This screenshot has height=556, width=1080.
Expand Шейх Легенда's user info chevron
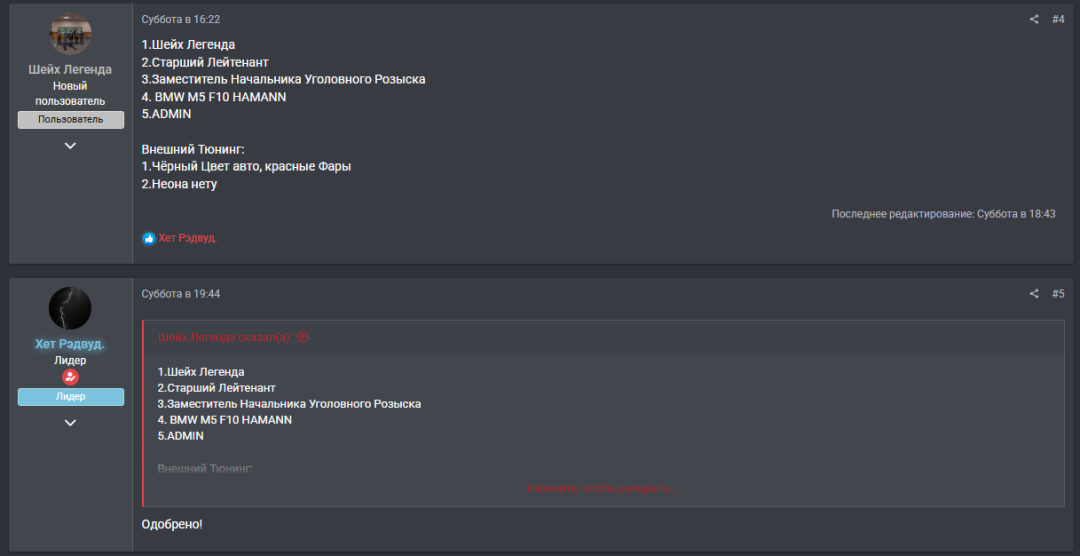click(x=70, y=146)
